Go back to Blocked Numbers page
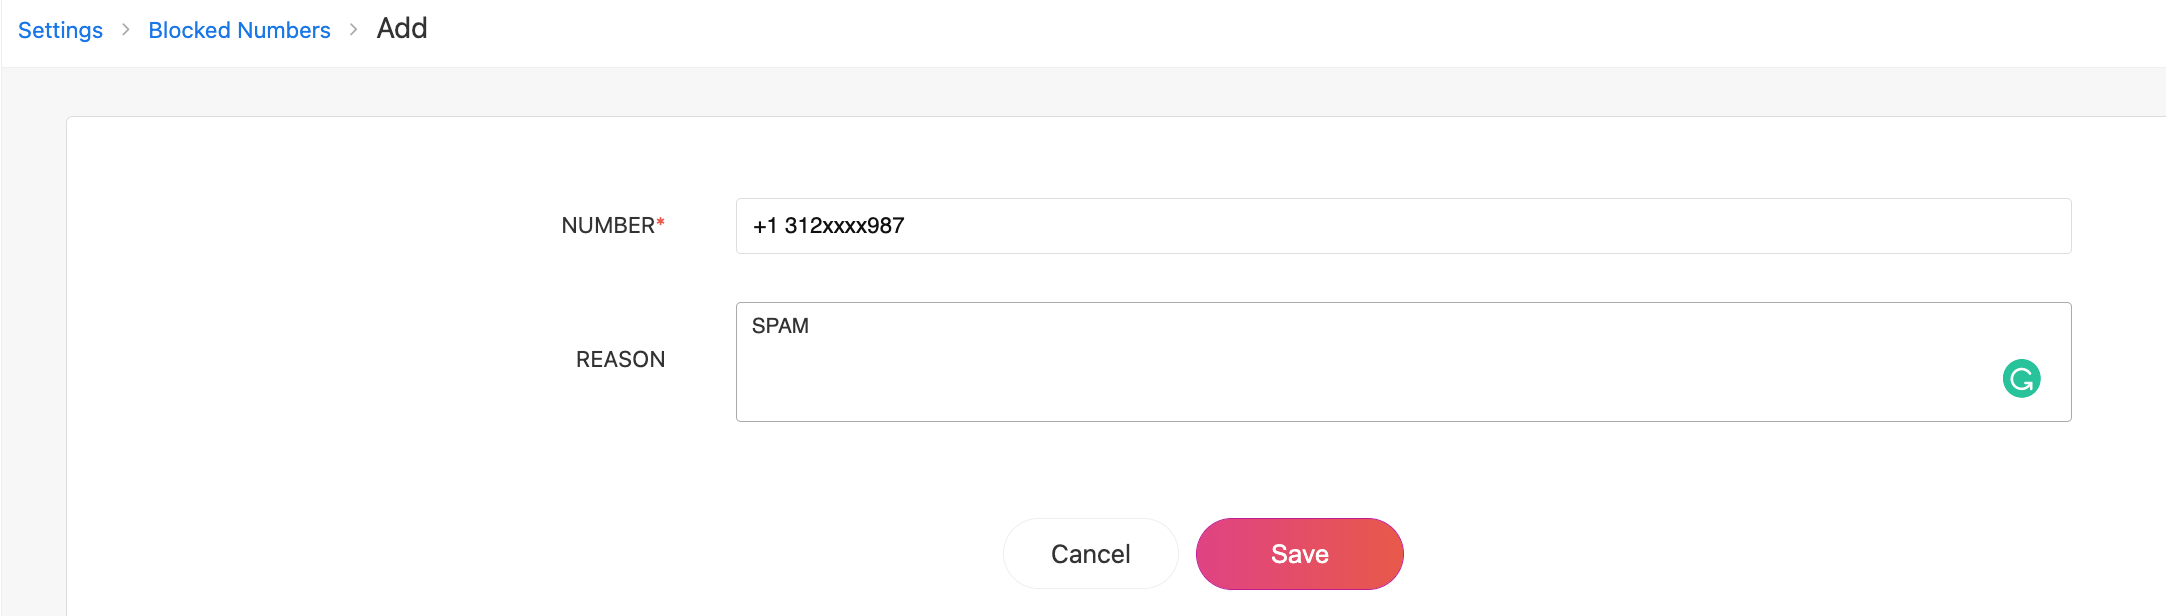 point(239,30)
